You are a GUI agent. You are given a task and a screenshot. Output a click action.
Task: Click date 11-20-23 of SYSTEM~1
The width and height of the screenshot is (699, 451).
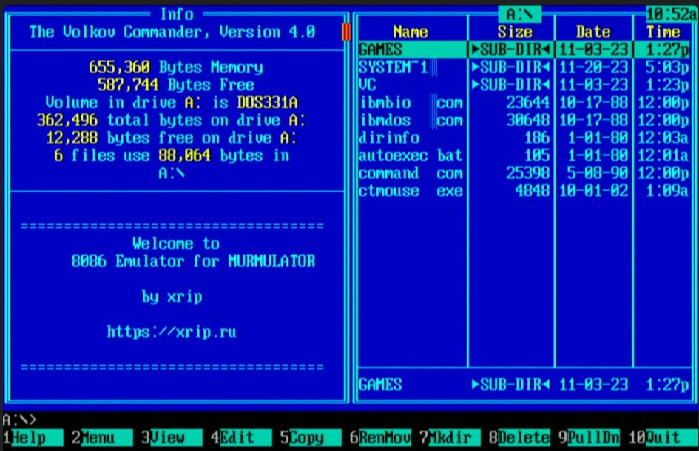(593, 67)
